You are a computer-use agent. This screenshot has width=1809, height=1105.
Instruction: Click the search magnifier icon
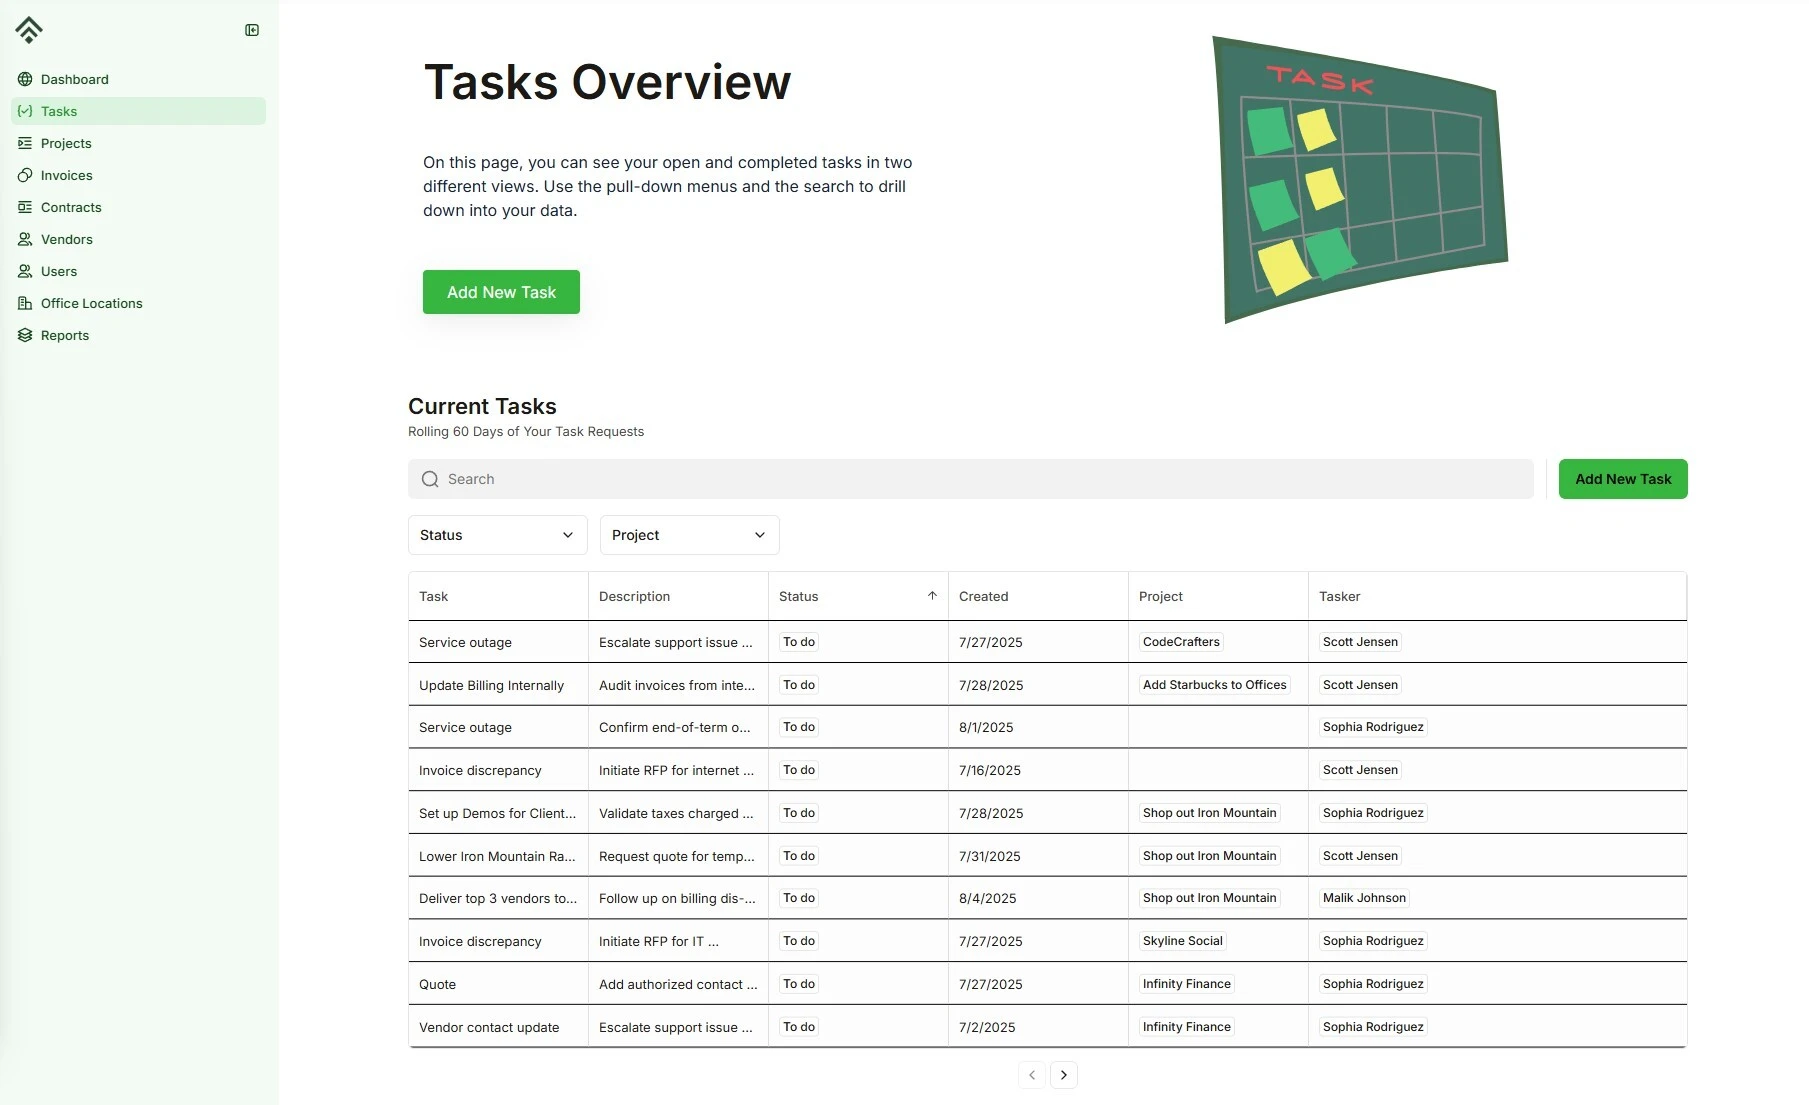[x=430, y=479]
